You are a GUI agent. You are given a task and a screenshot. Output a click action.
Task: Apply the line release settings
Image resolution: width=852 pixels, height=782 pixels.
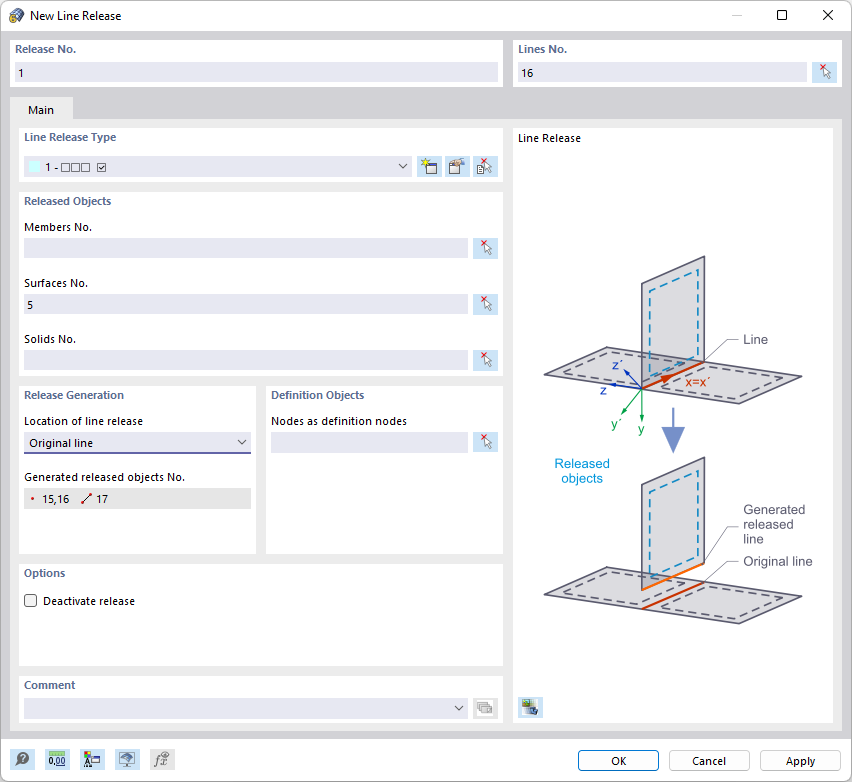coord(800,760)
